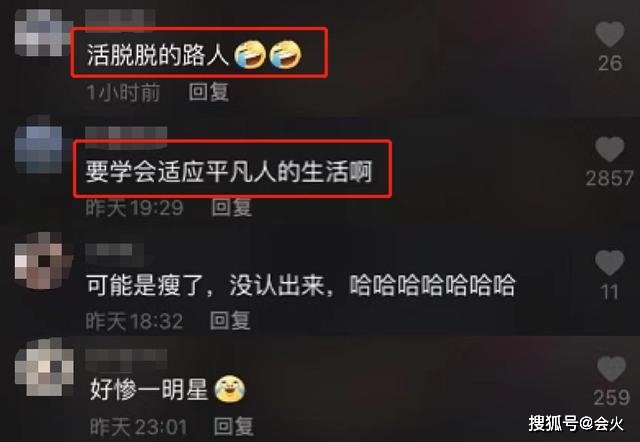Reply to the comment posted 昨天 18:32

click(x=230, y=320)
